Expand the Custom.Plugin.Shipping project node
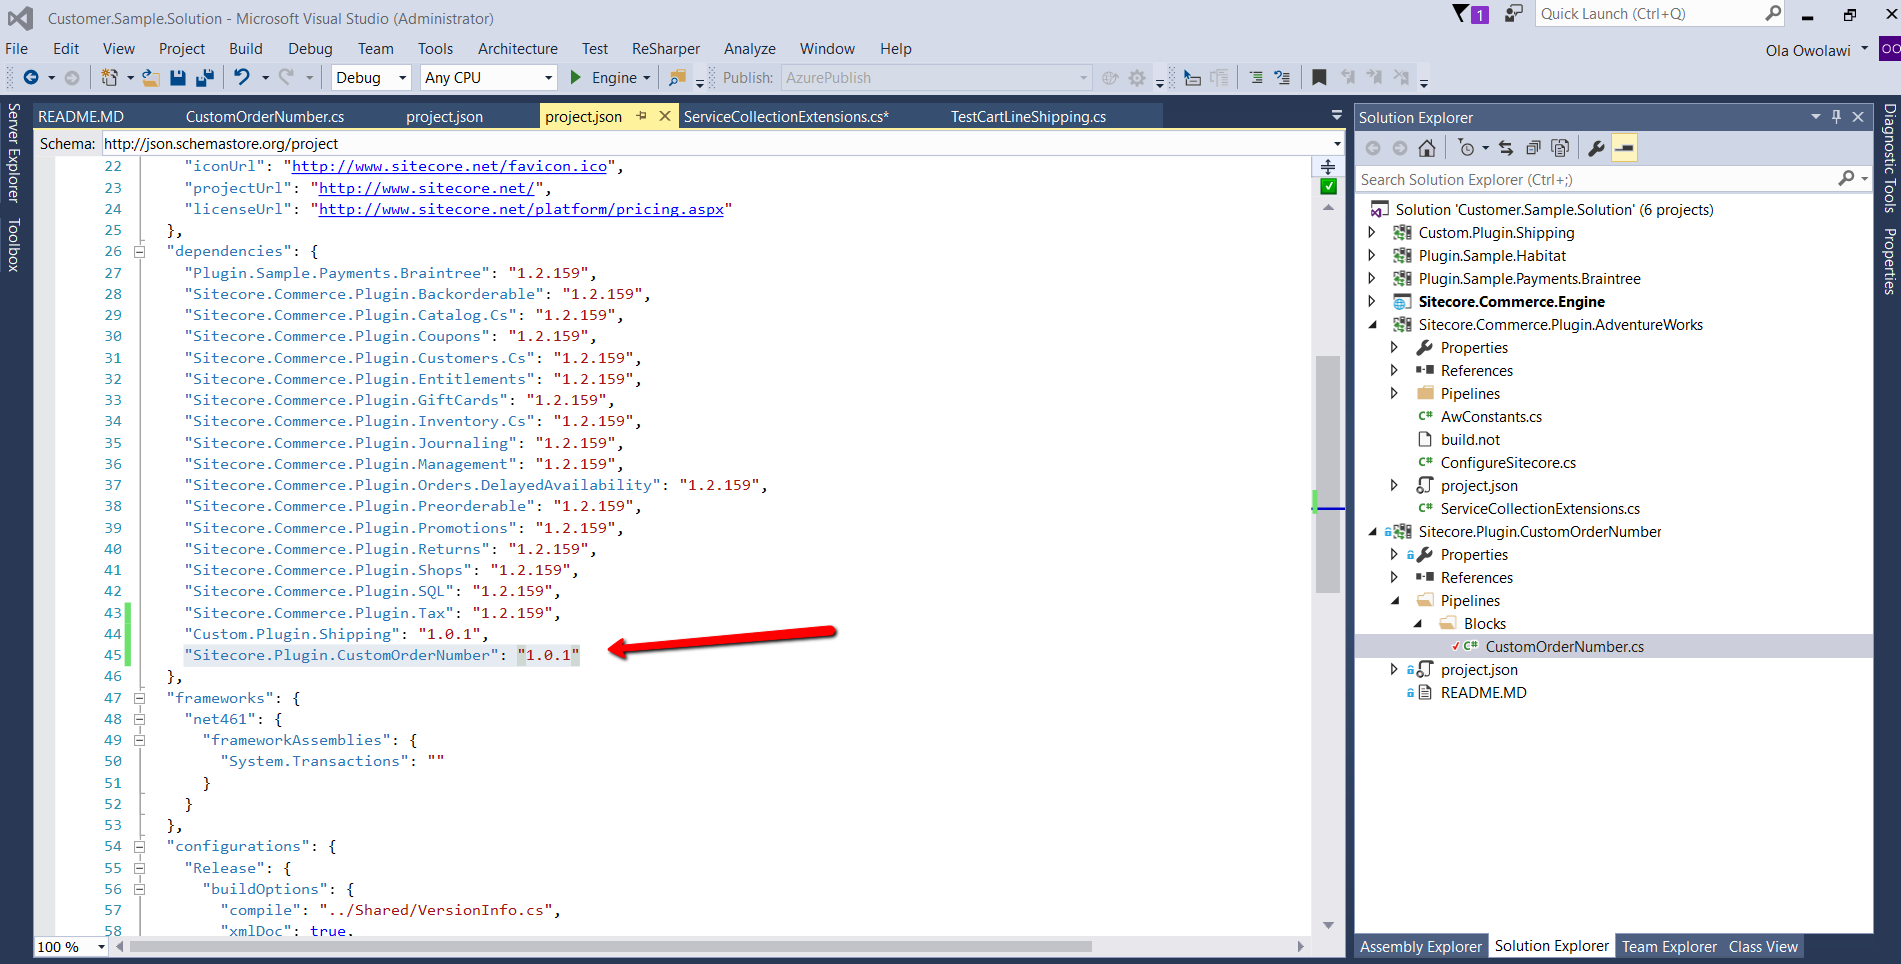 tap(1372, 232)
